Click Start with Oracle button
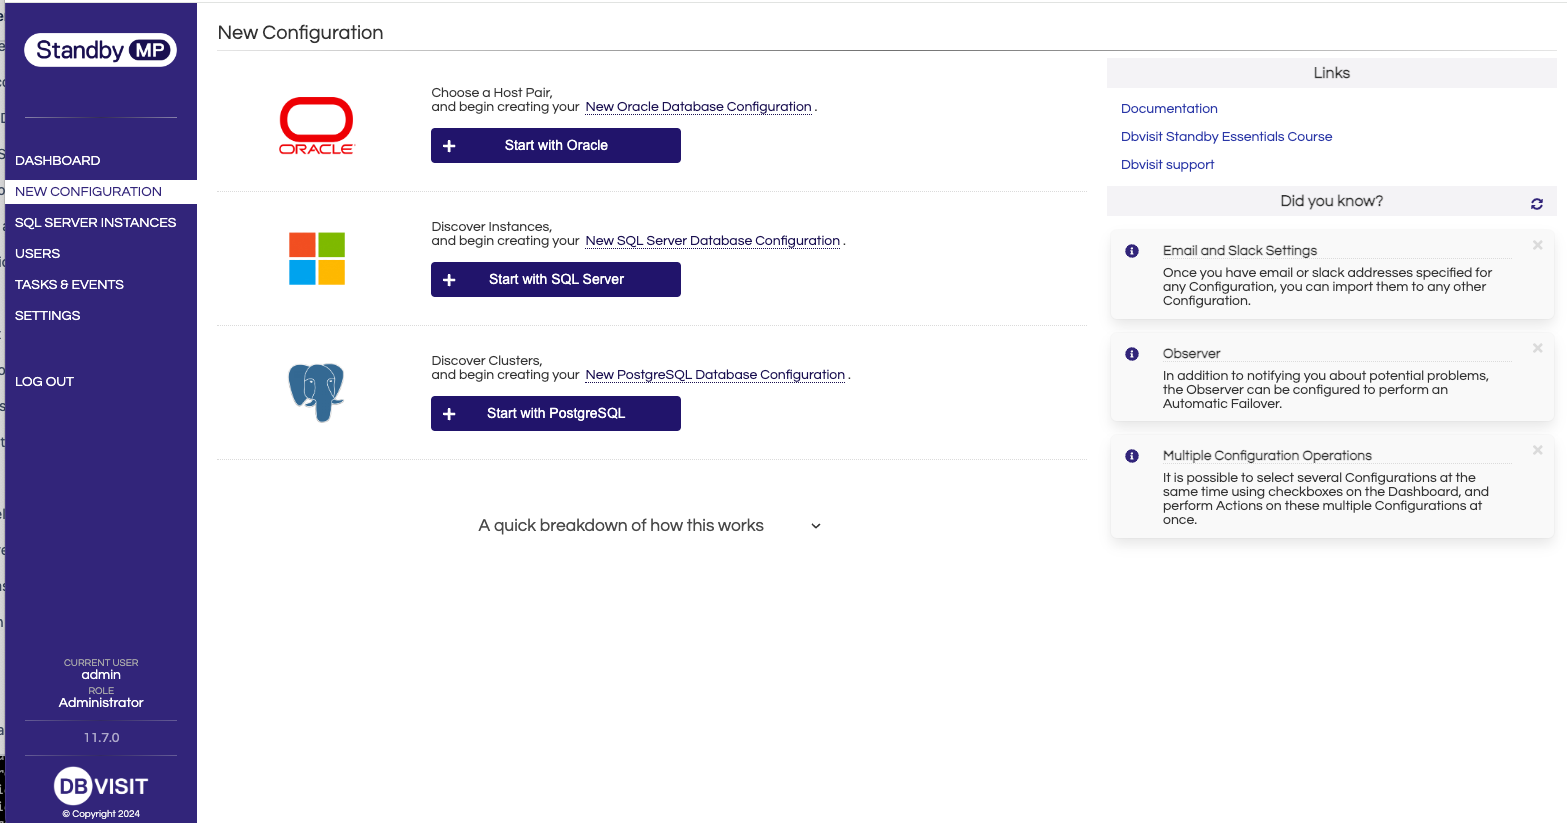This screenshot has width=1567, height=823. point(556,145)
